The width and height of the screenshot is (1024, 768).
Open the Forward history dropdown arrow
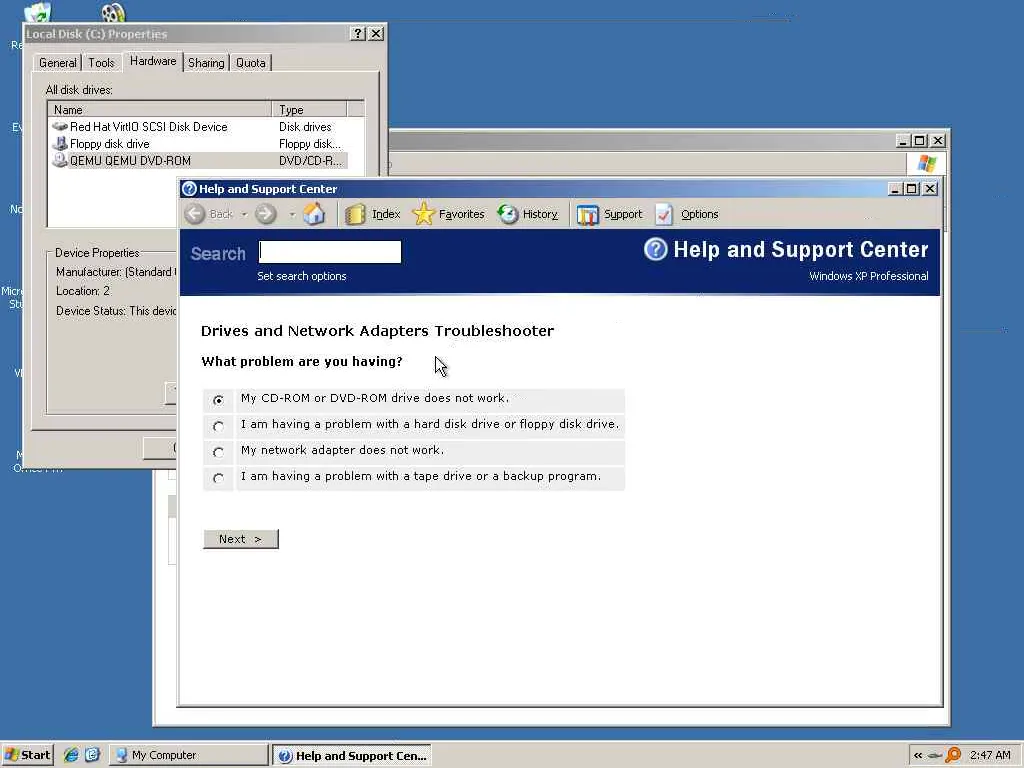pos(292,214)
